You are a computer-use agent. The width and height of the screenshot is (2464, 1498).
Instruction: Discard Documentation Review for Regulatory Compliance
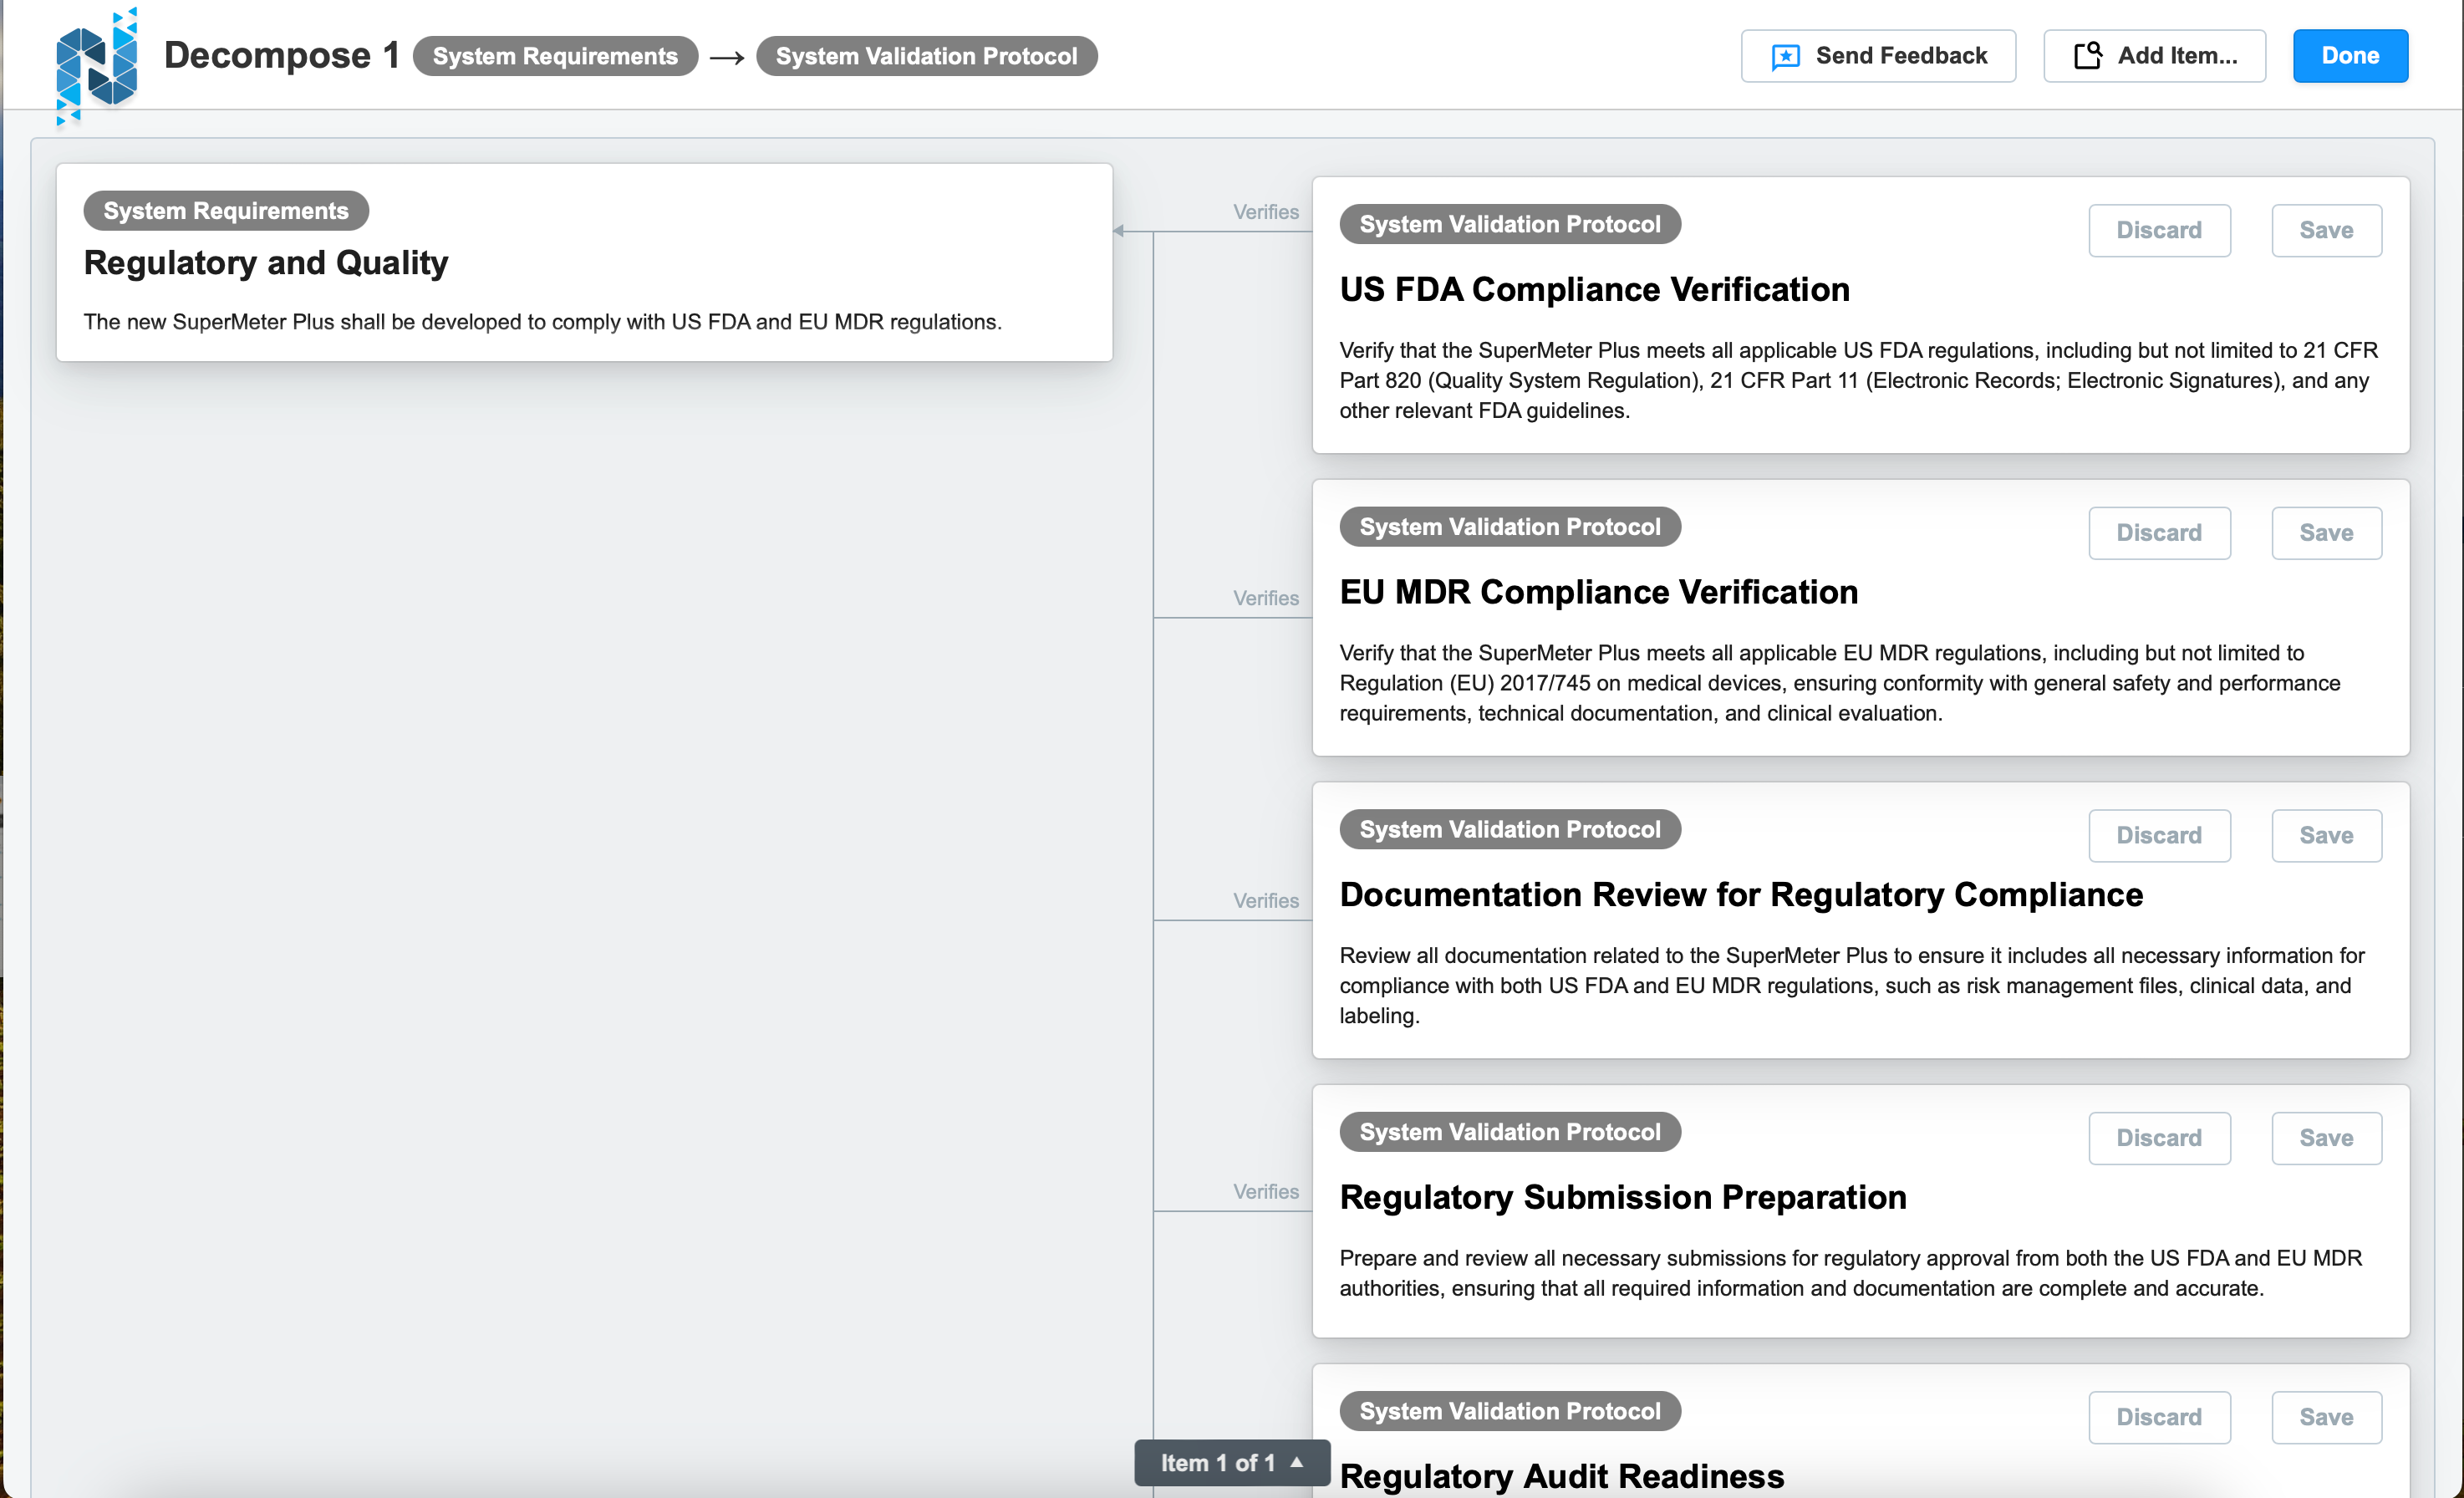(2158, 836)
